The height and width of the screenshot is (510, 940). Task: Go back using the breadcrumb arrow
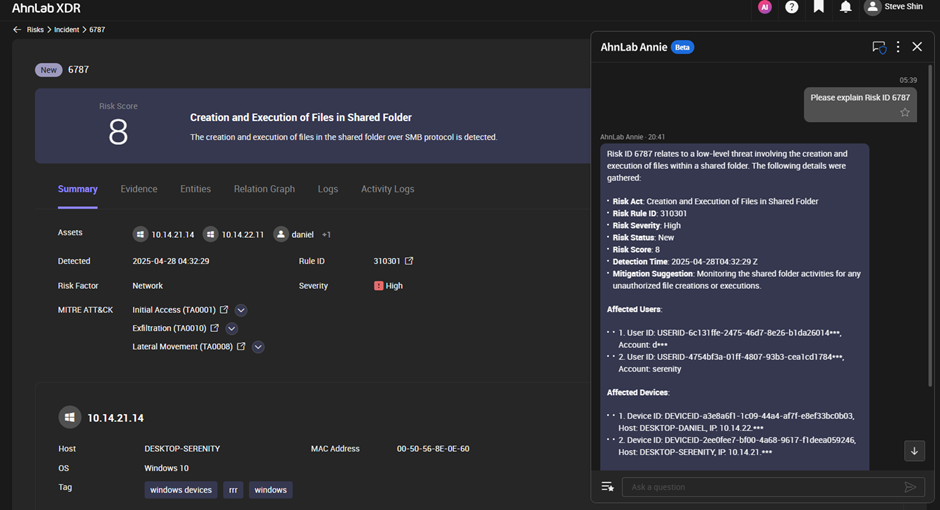point(17,29)
